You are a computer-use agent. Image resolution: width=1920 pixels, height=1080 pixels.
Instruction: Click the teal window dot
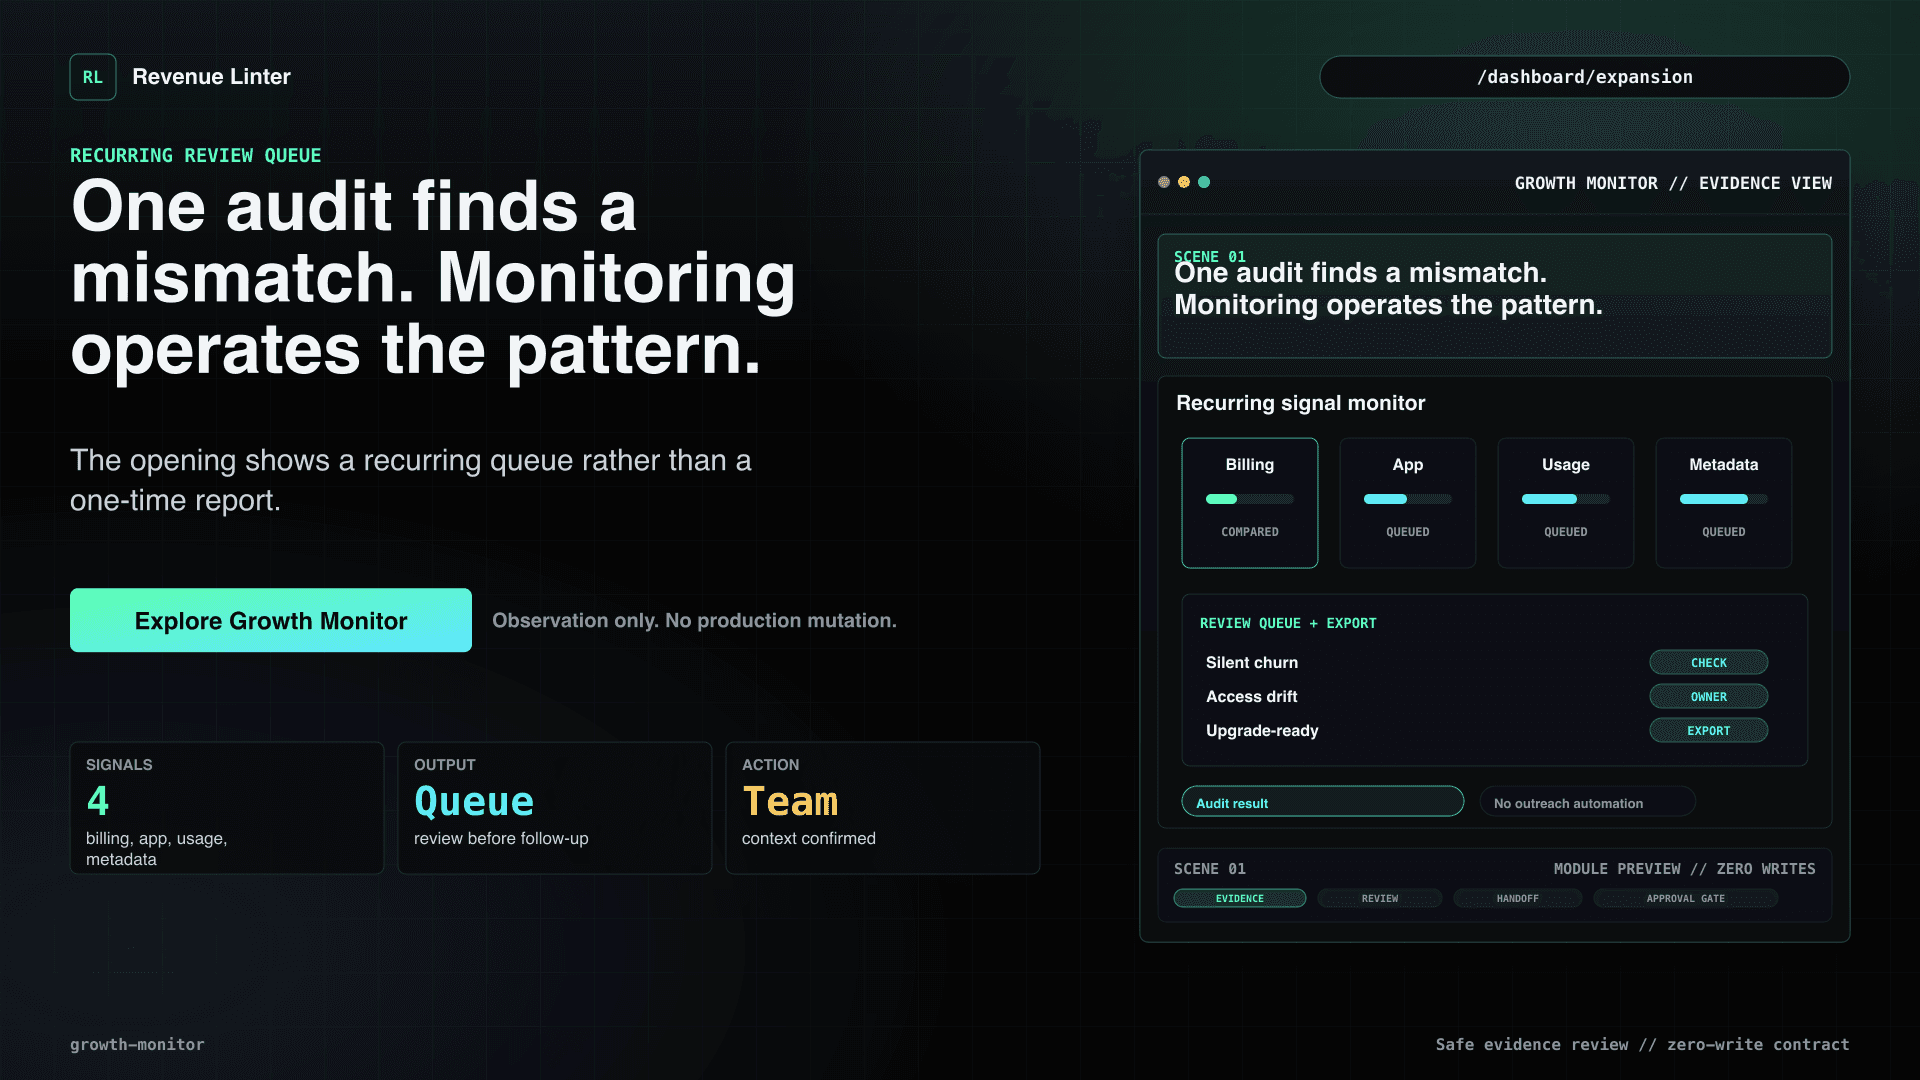pyautogui.click(x=1204, y=182)
